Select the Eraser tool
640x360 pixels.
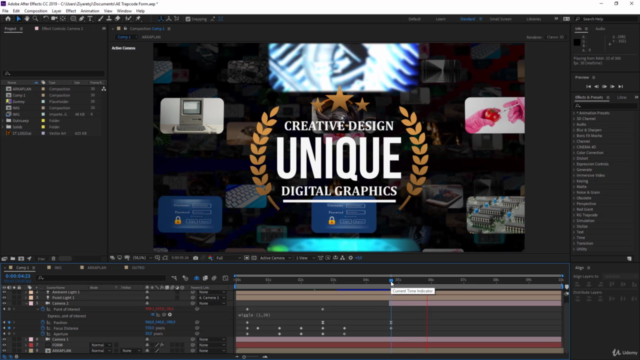(x=118, y=19)
